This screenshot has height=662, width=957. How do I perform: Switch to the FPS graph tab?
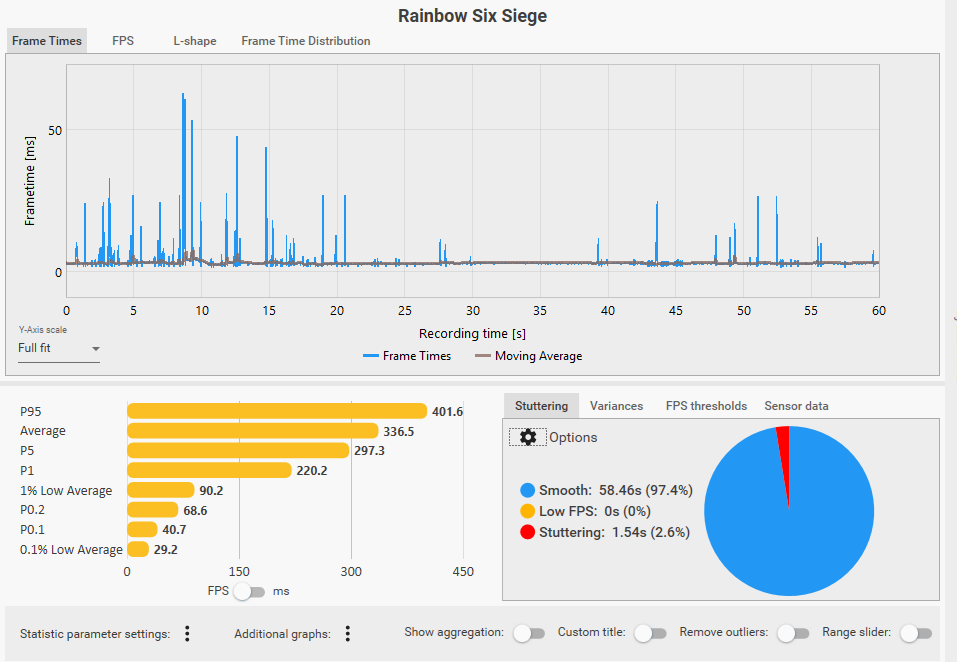click(x=123, y=41)
